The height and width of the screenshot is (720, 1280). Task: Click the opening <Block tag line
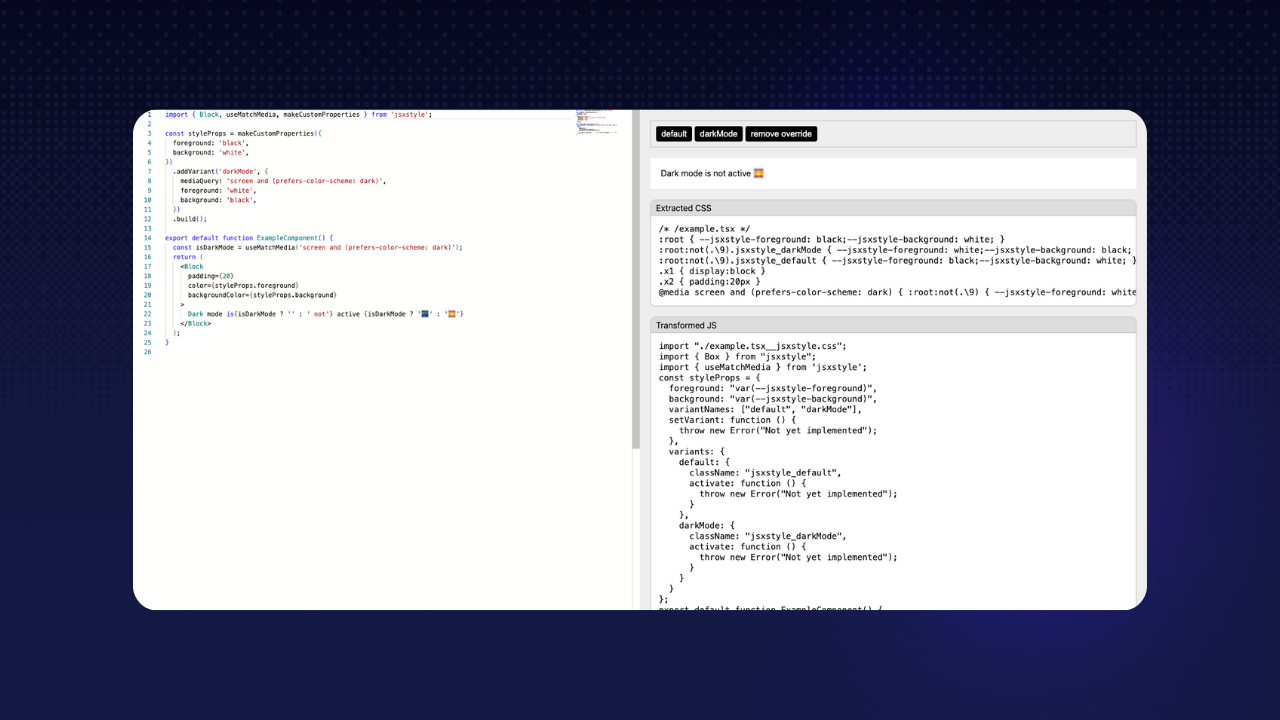click(x=192, y=266)
